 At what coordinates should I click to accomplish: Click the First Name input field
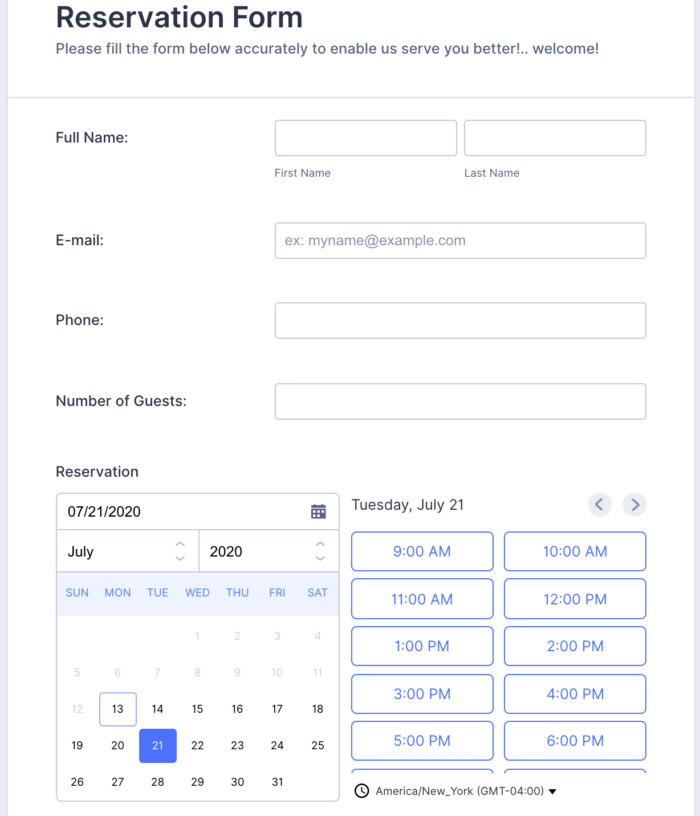pyautogui.click(x=365, y=138)
